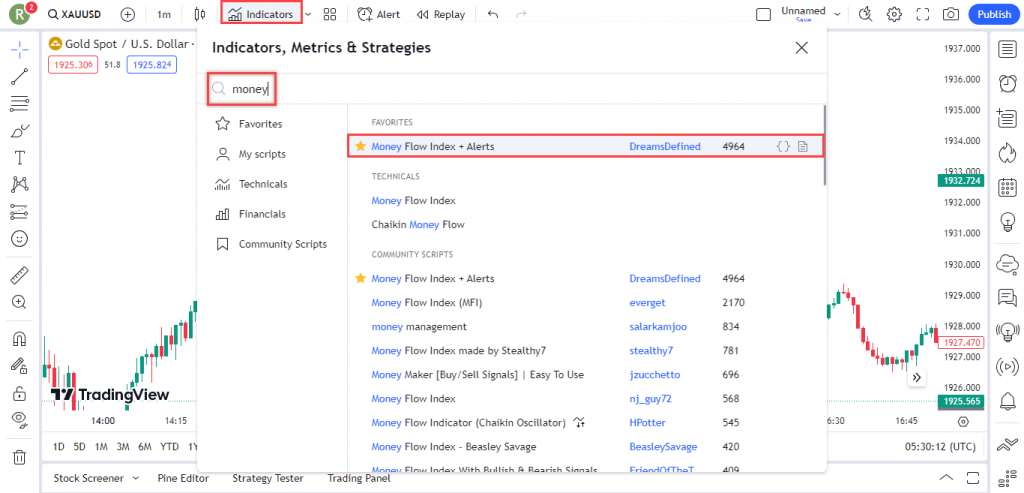
Task: Open the layout setup square icon
Action: [x=763, y=14]
